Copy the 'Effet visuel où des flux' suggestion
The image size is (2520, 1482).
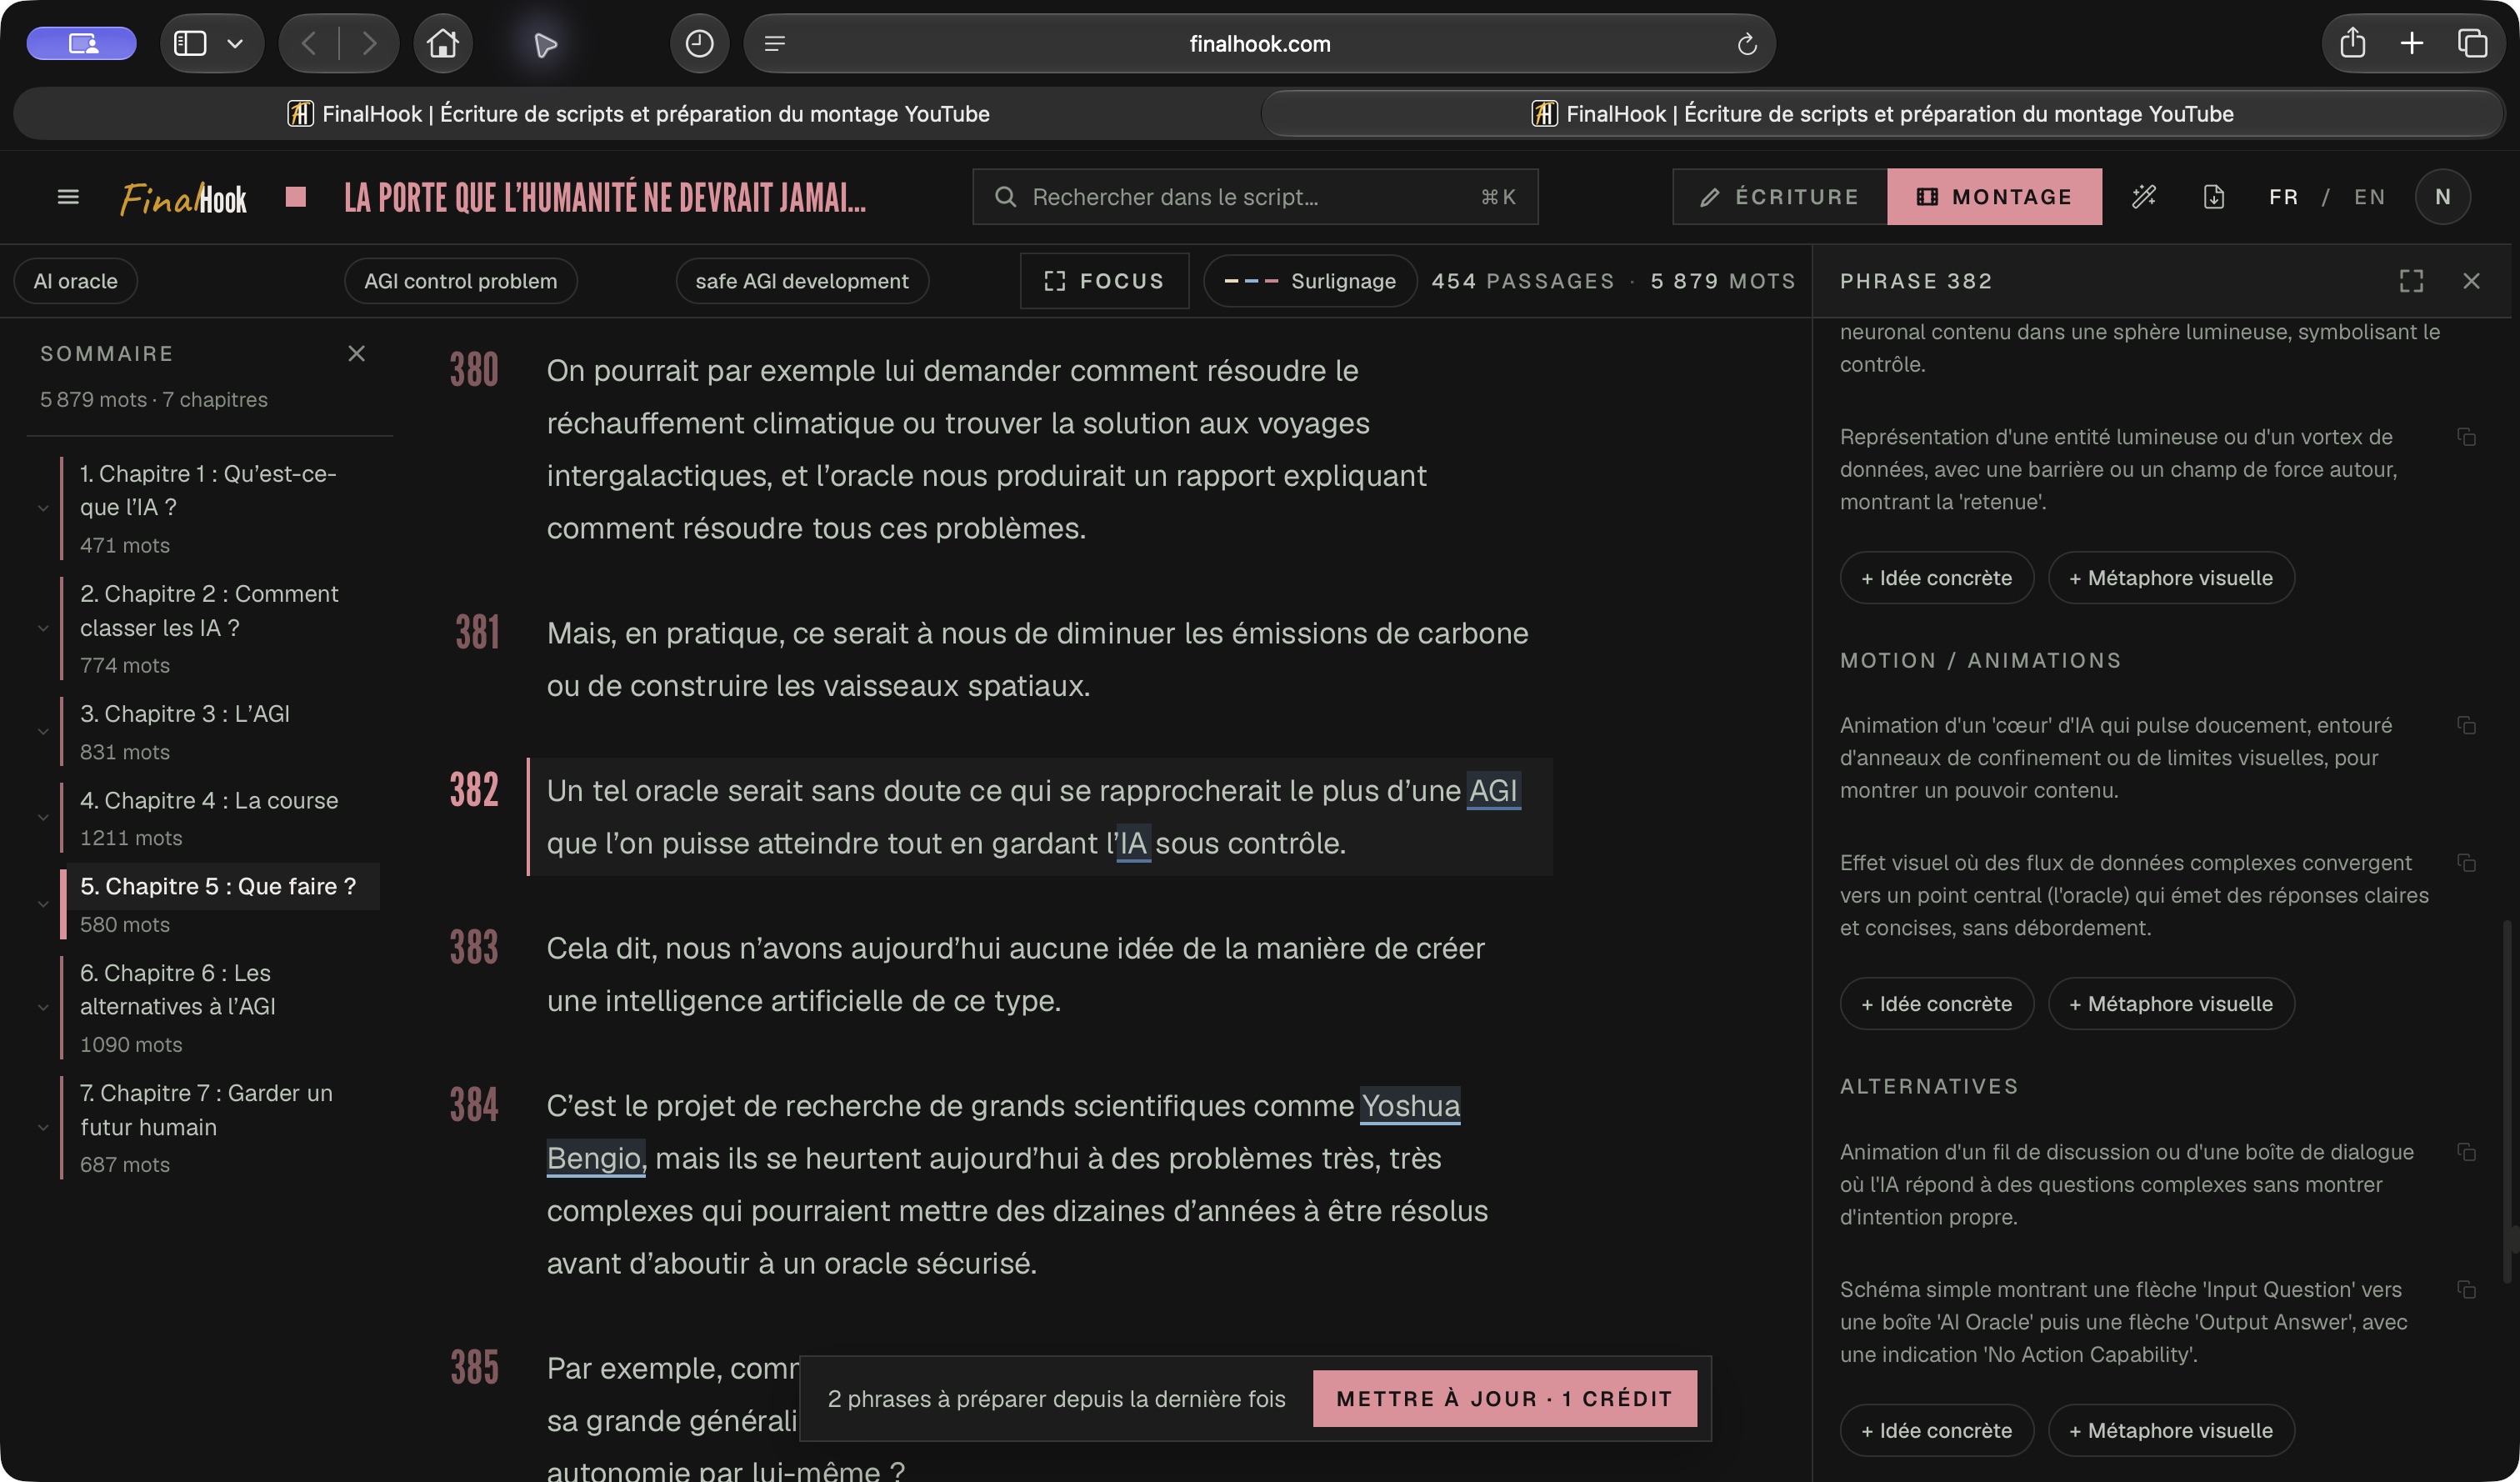click(x=2467, y=863)
